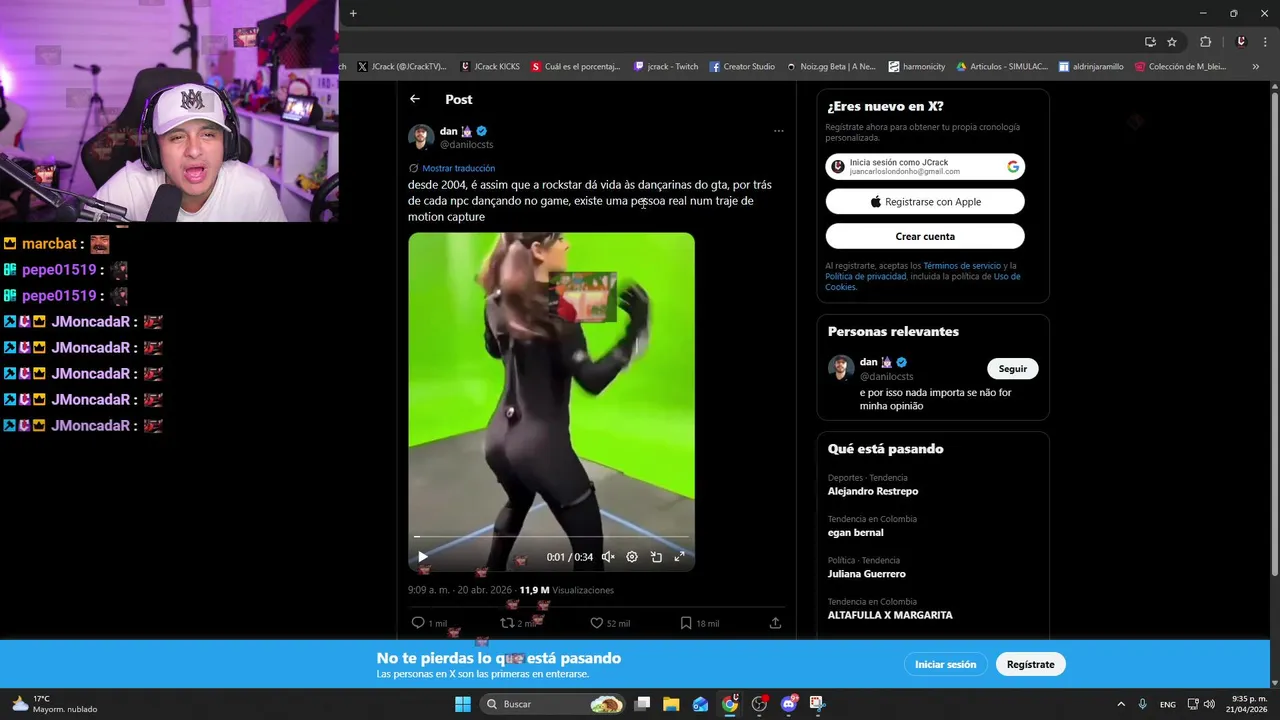Expand the bookmarks overflow chevron
This screenshot has height=720, width=1280.
coord(1256,67)
